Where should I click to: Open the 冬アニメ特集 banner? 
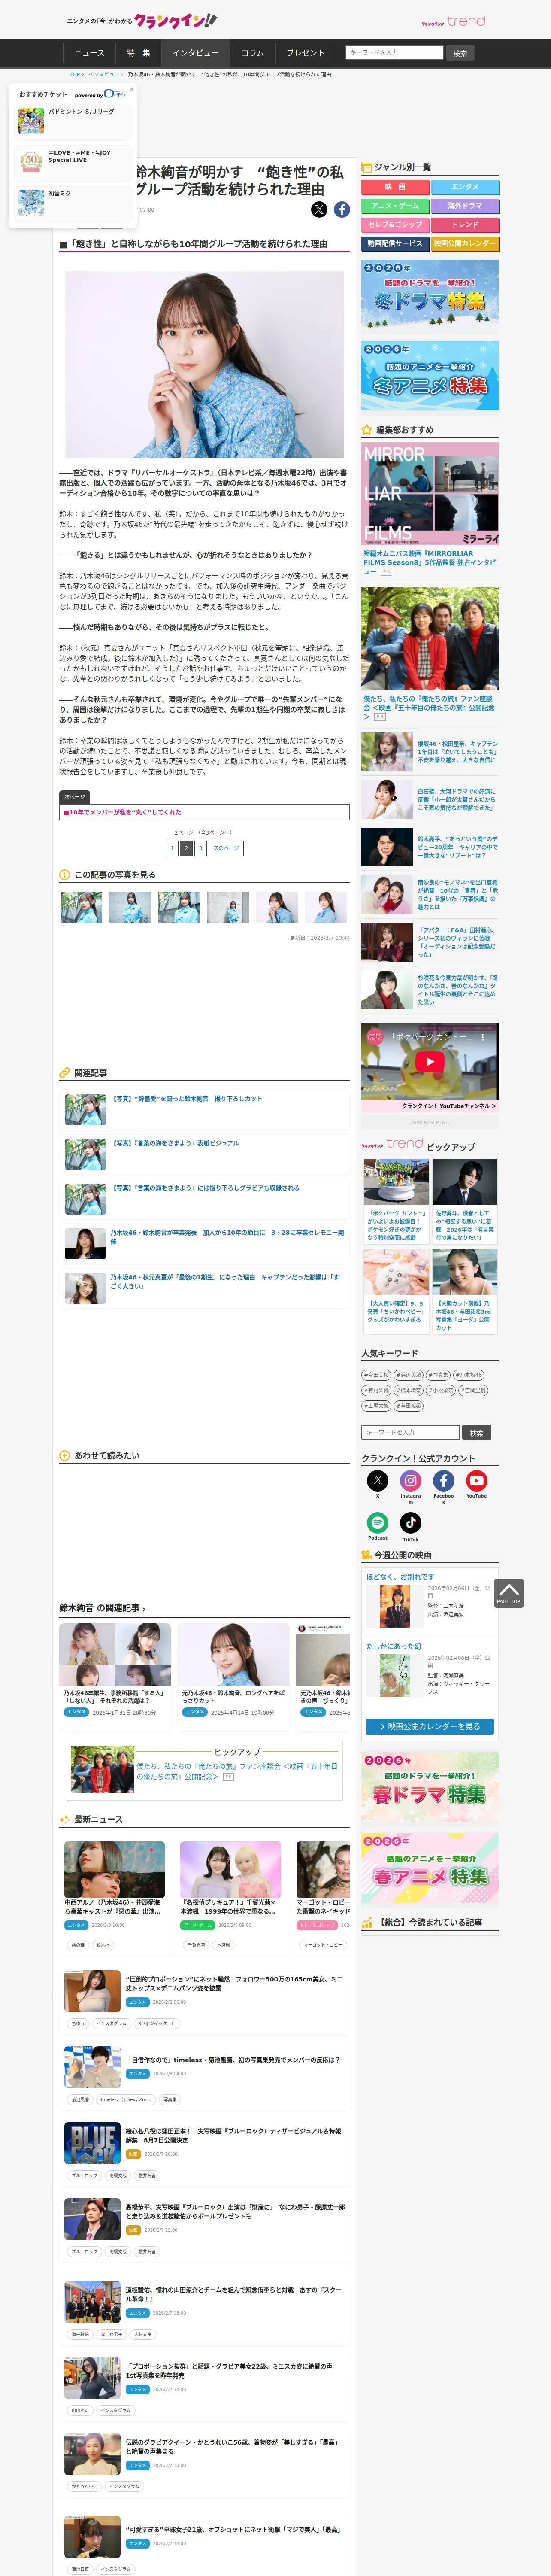pos(430,376)
